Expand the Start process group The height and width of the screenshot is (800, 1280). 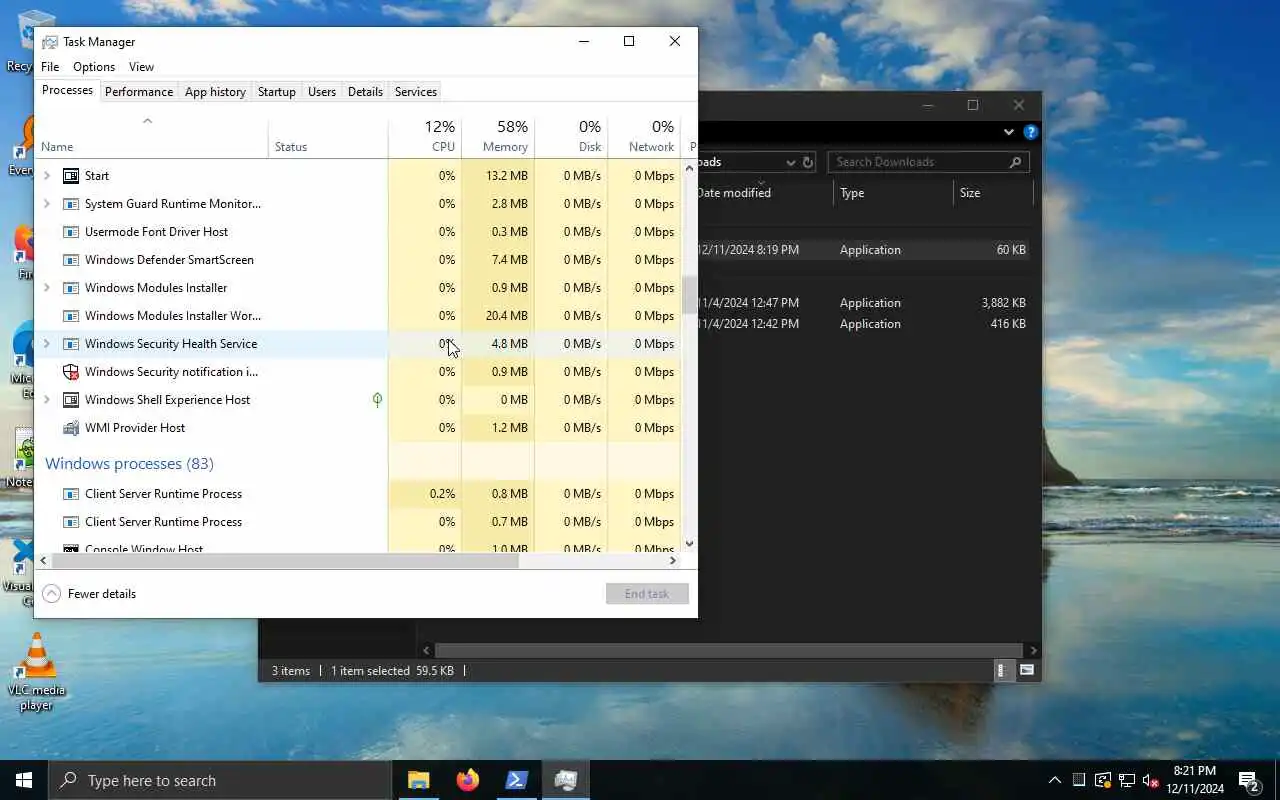pyautogui.click(x=47, y=176)
